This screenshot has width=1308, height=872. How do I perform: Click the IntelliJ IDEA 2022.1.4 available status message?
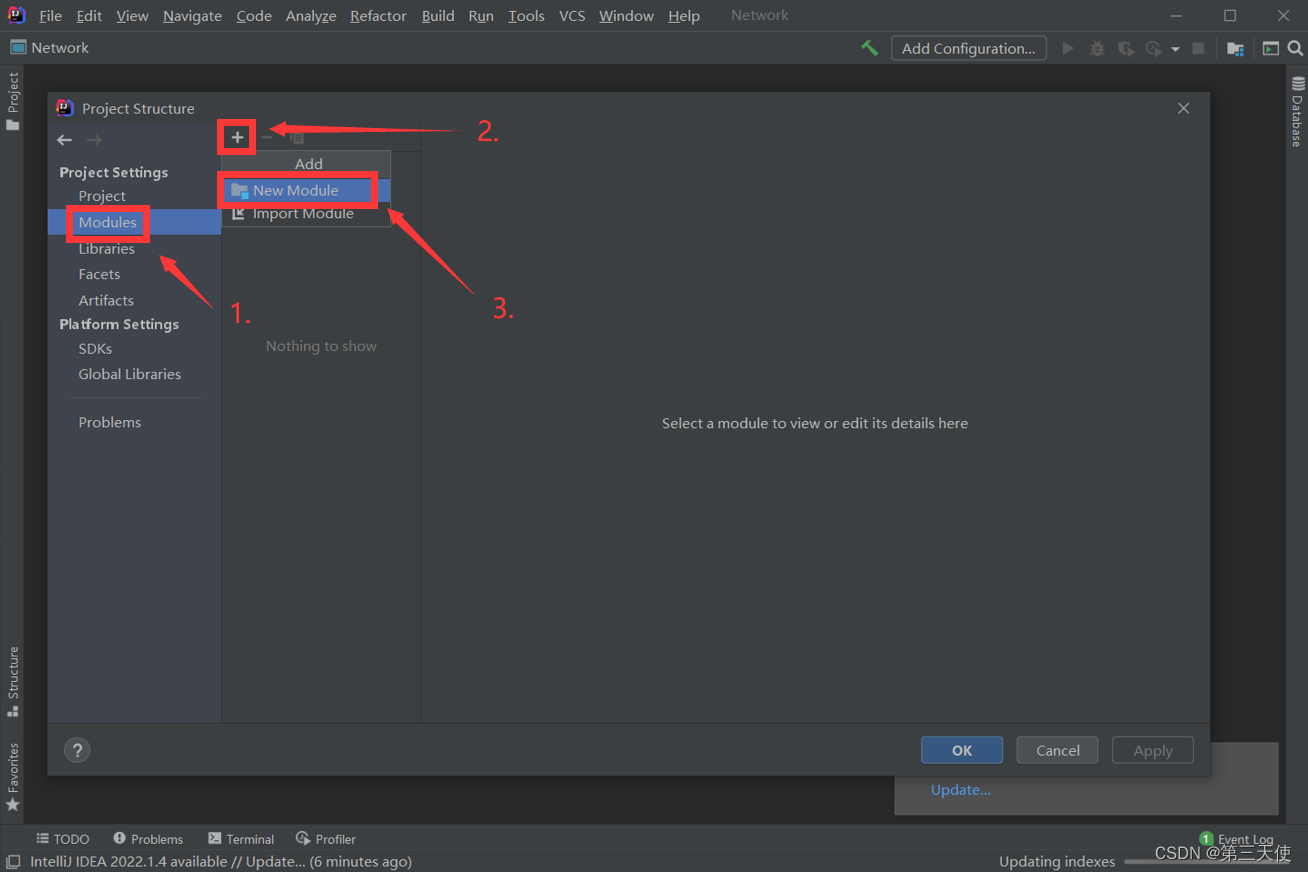[221, 862]
